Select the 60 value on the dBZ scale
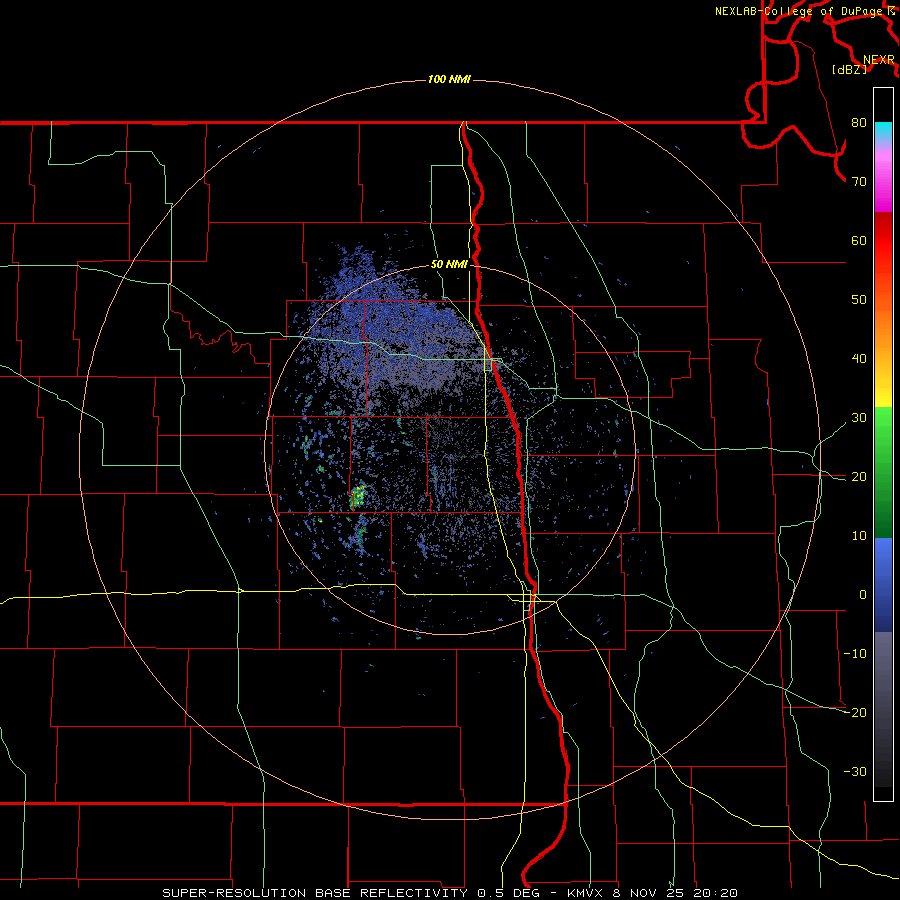This screenshot has height=900, width=900. pyautogui.click(x=859, y=240)
